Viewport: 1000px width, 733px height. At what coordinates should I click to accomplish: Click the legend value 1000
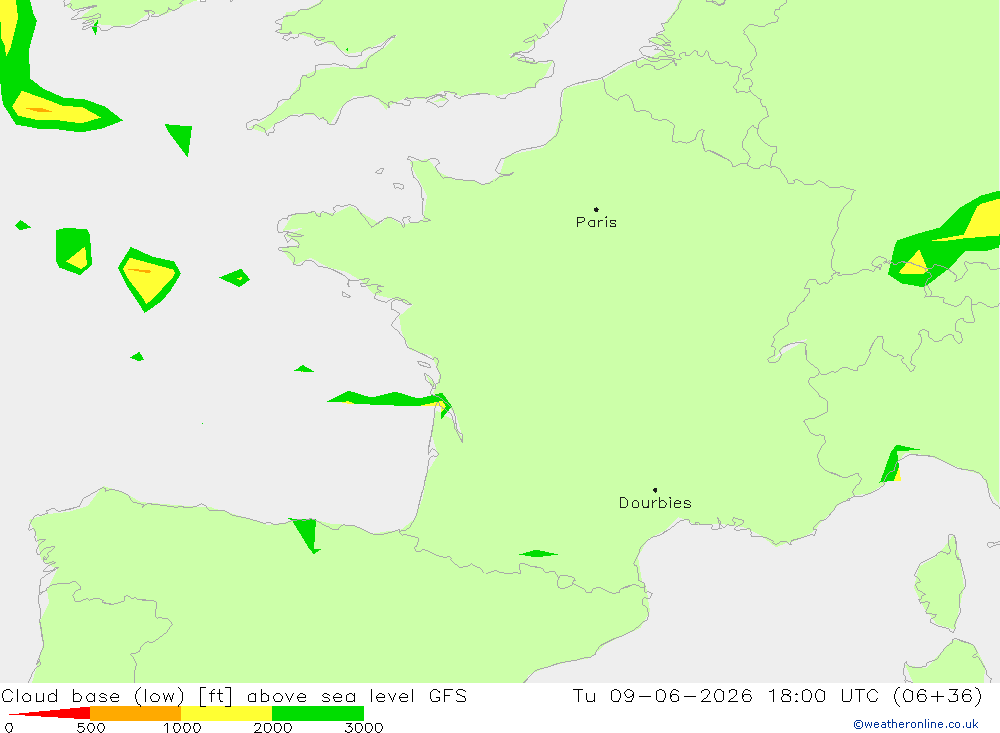[182, 727]
